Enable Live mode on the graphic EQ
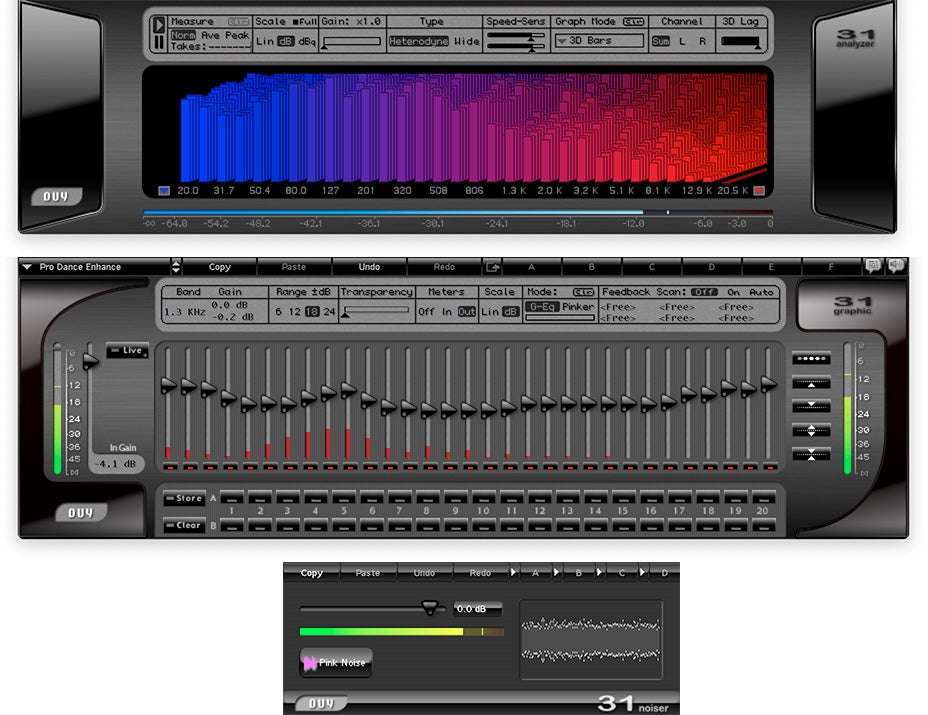Screen dimensions: 928x715 pyautogui.click(x=128, y=350)
